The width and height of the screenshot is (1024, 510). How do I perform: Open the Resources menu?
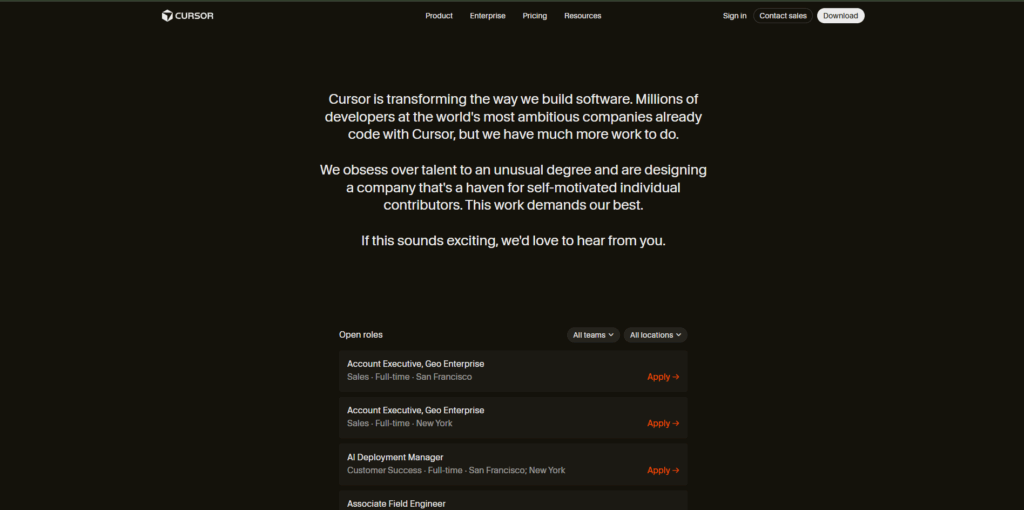583,16
